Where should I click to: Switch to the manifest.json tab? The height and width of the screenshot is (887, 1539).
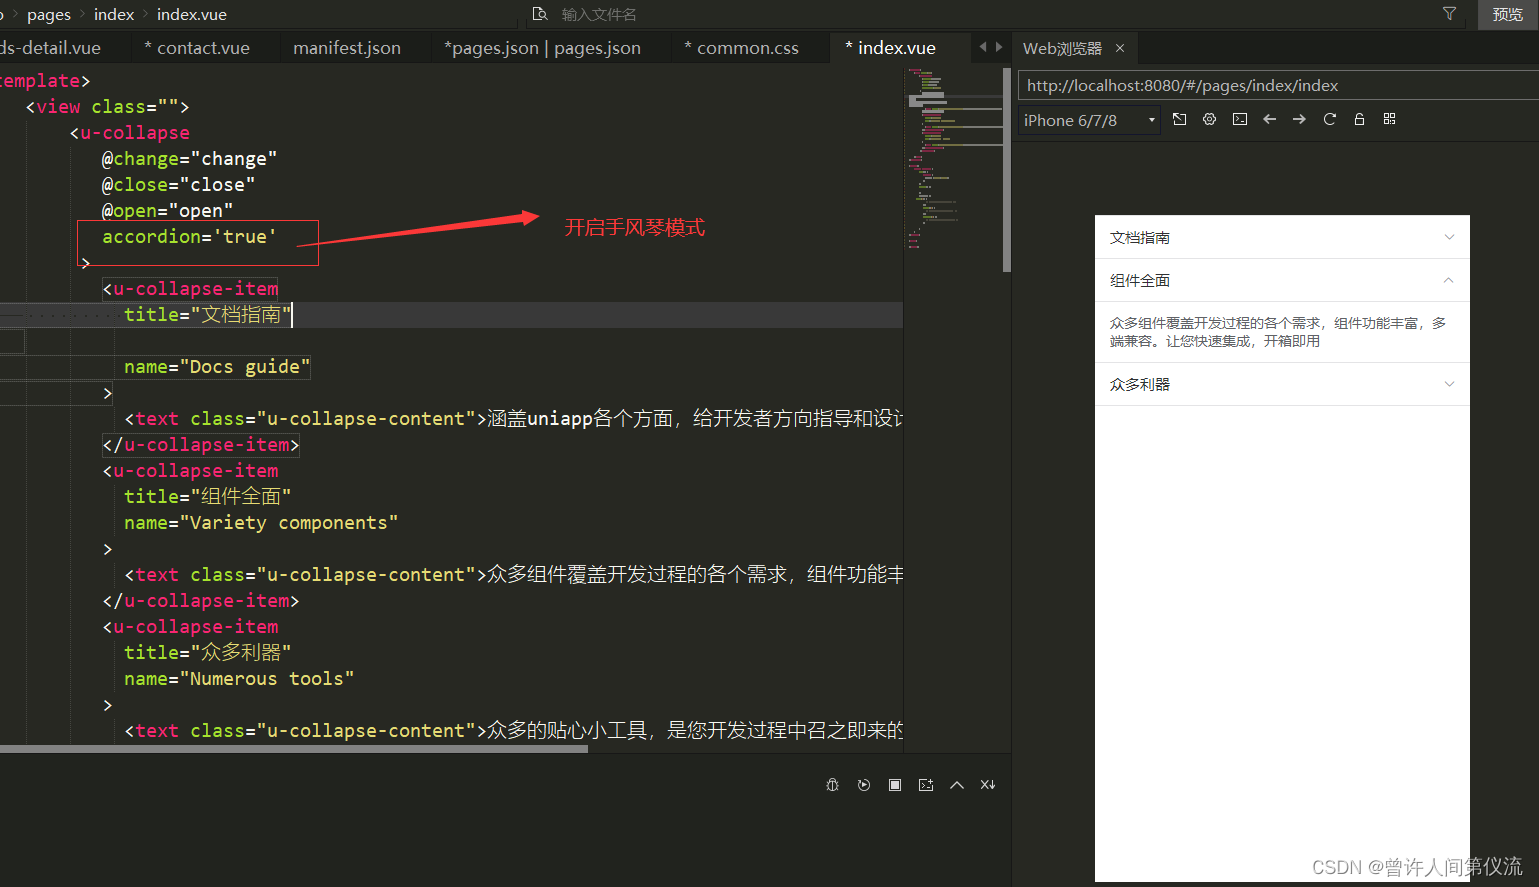pyautogui.click(x=346, y=47)
